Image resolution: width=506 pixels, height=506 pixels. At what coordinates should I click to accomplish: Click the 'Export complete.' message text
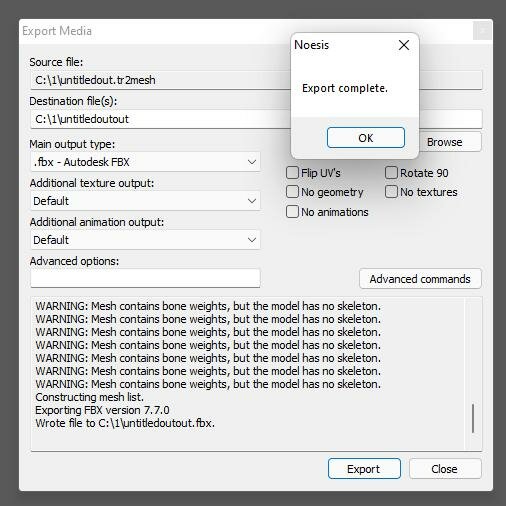[345, 88]
